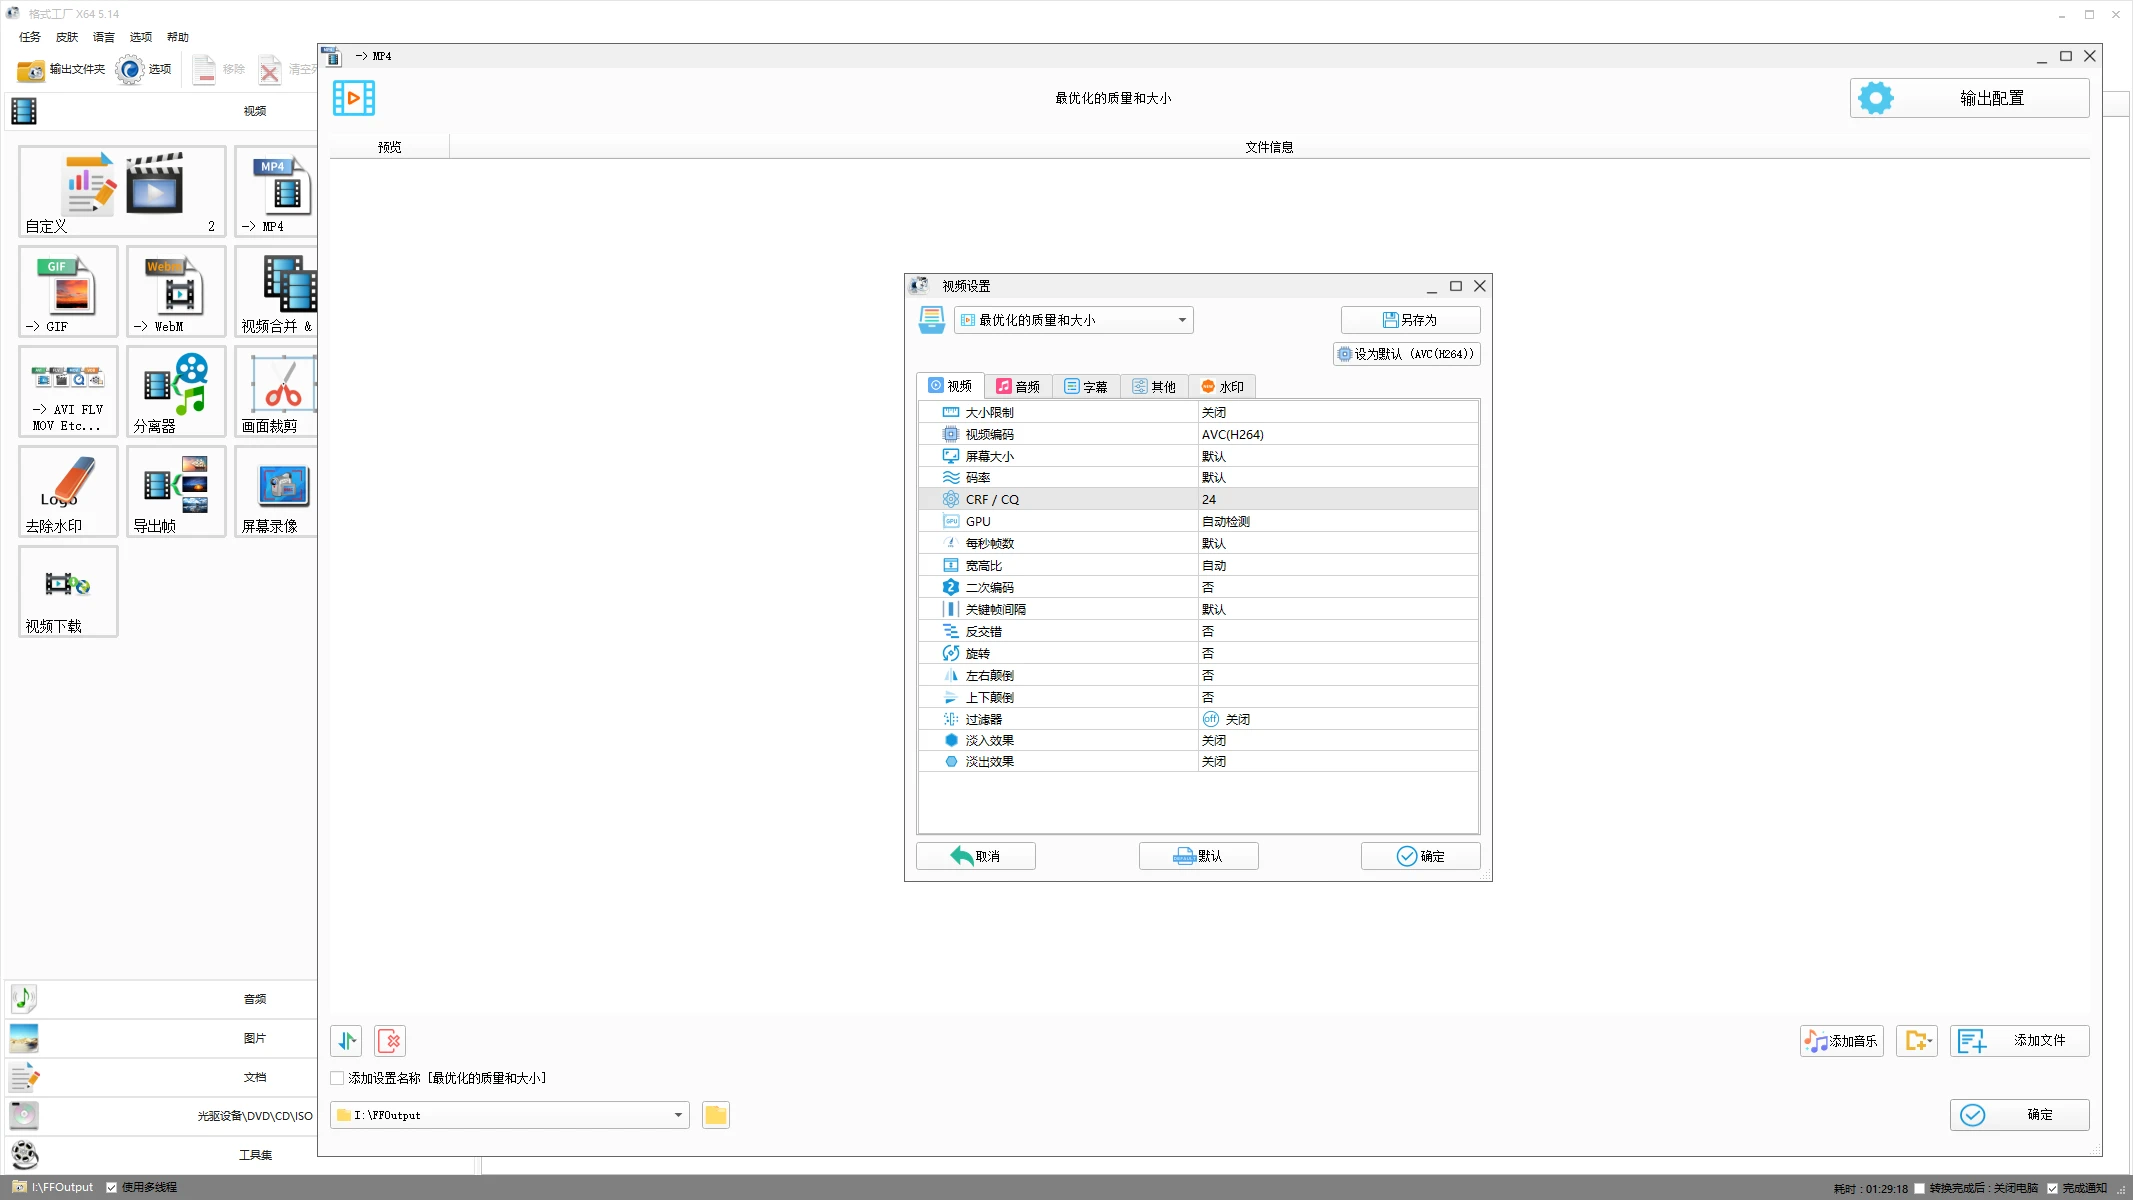Toggle the use multithreading (使用多线程) checkbox

point(112,1187)
